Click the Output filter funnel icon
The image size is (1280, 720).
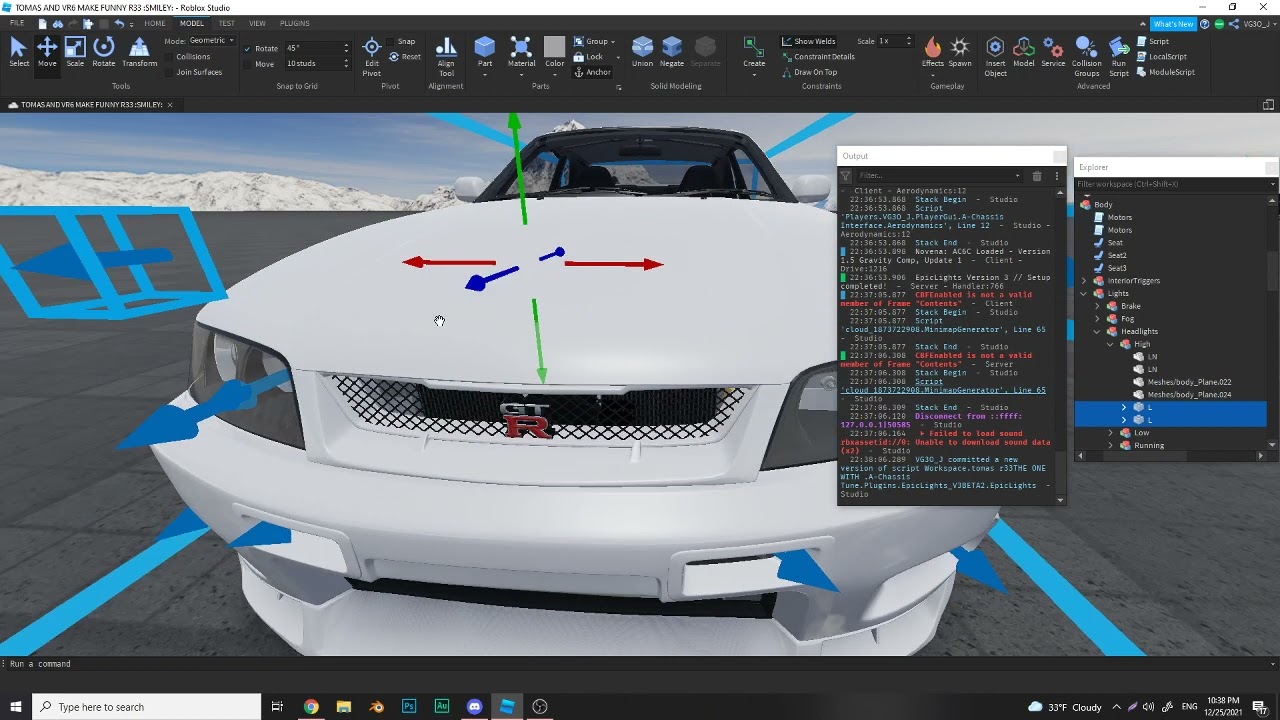(x=845, y=176)
